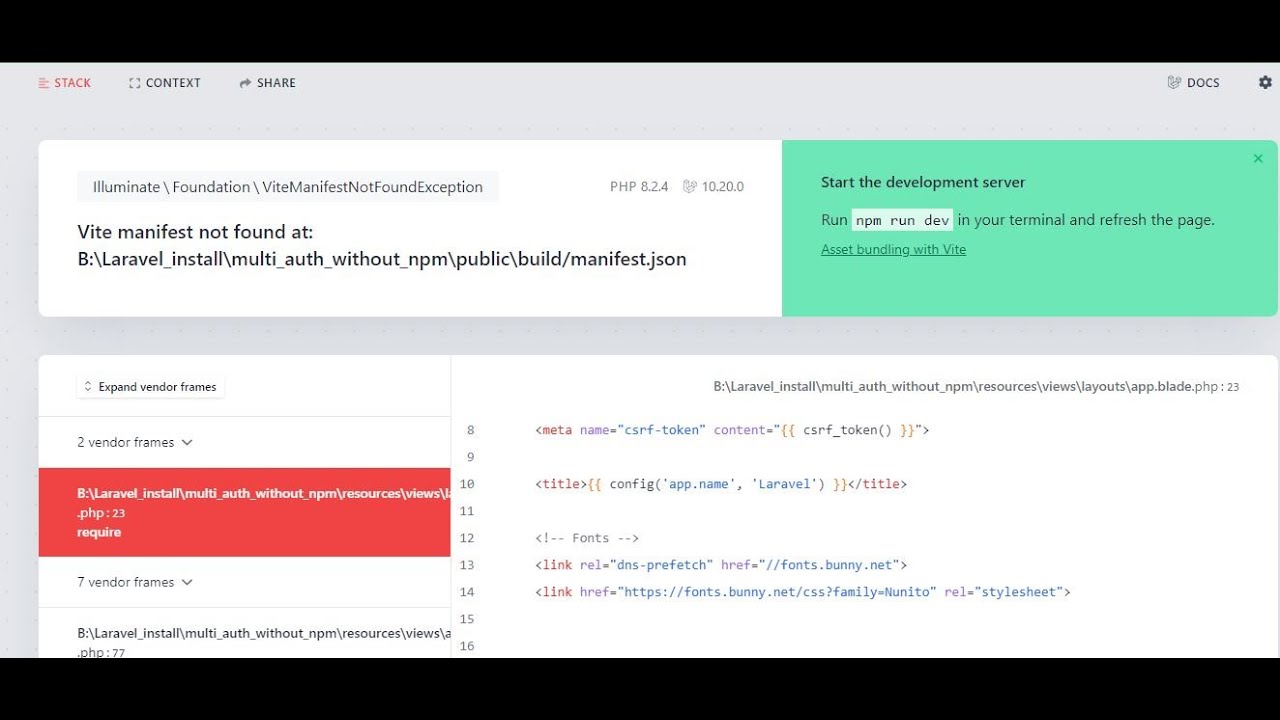
Task: Click code line 8 with csrf-token meta
Action: pos(732,430)
